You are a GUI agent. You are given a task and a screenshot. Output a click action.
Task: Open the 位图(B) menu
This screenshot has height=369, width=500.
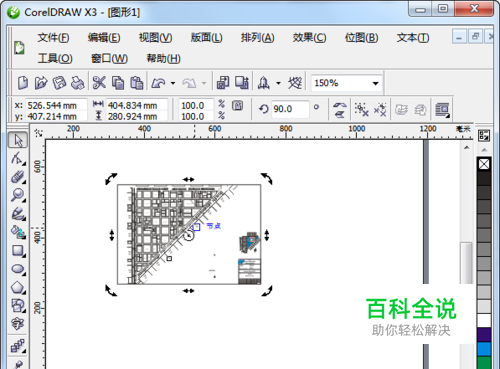pos(361,38)
